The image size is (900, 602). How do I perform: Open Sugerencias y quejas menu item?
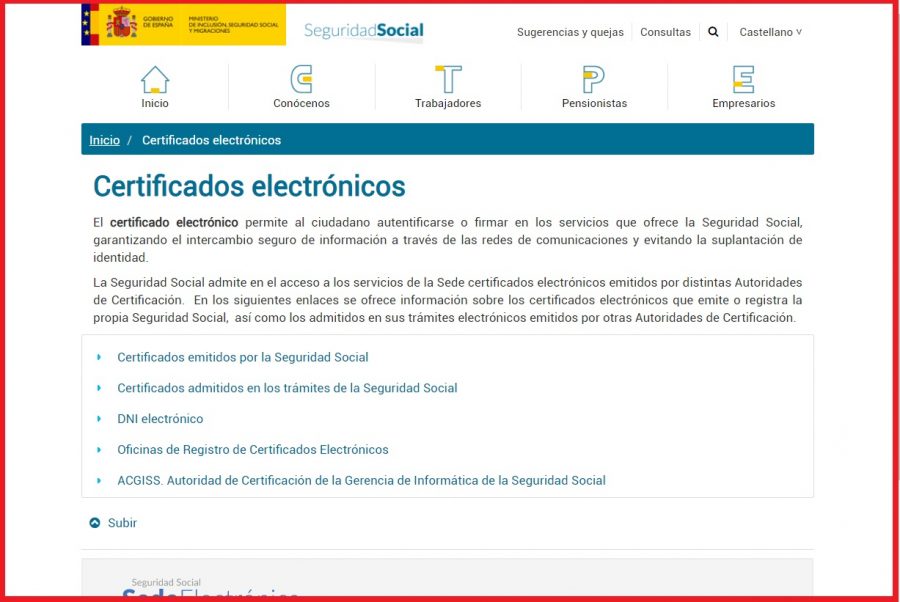coord(570,32)
